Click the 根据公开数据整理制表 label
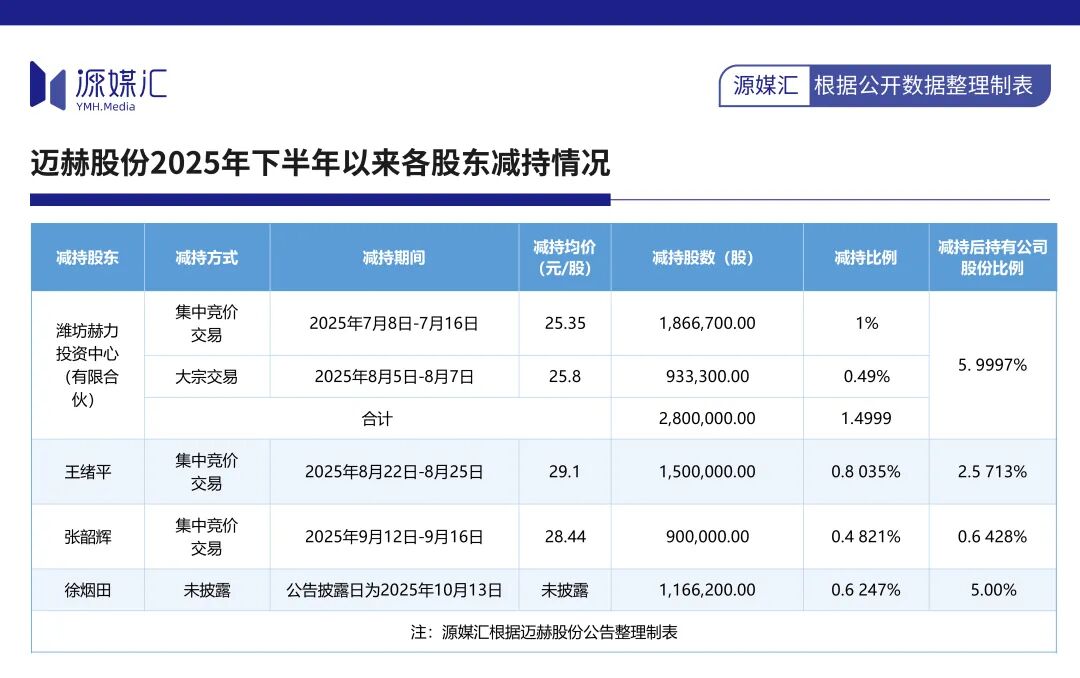The image size is (1080, 678). [x=923, y=85]
